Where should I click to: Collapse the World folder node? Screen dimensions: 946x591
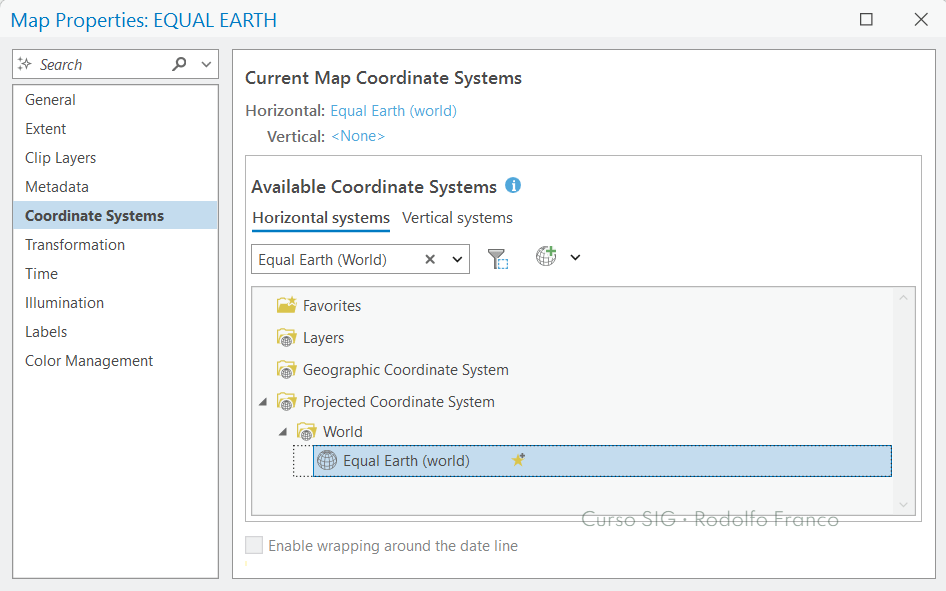(x=283, y=432)
